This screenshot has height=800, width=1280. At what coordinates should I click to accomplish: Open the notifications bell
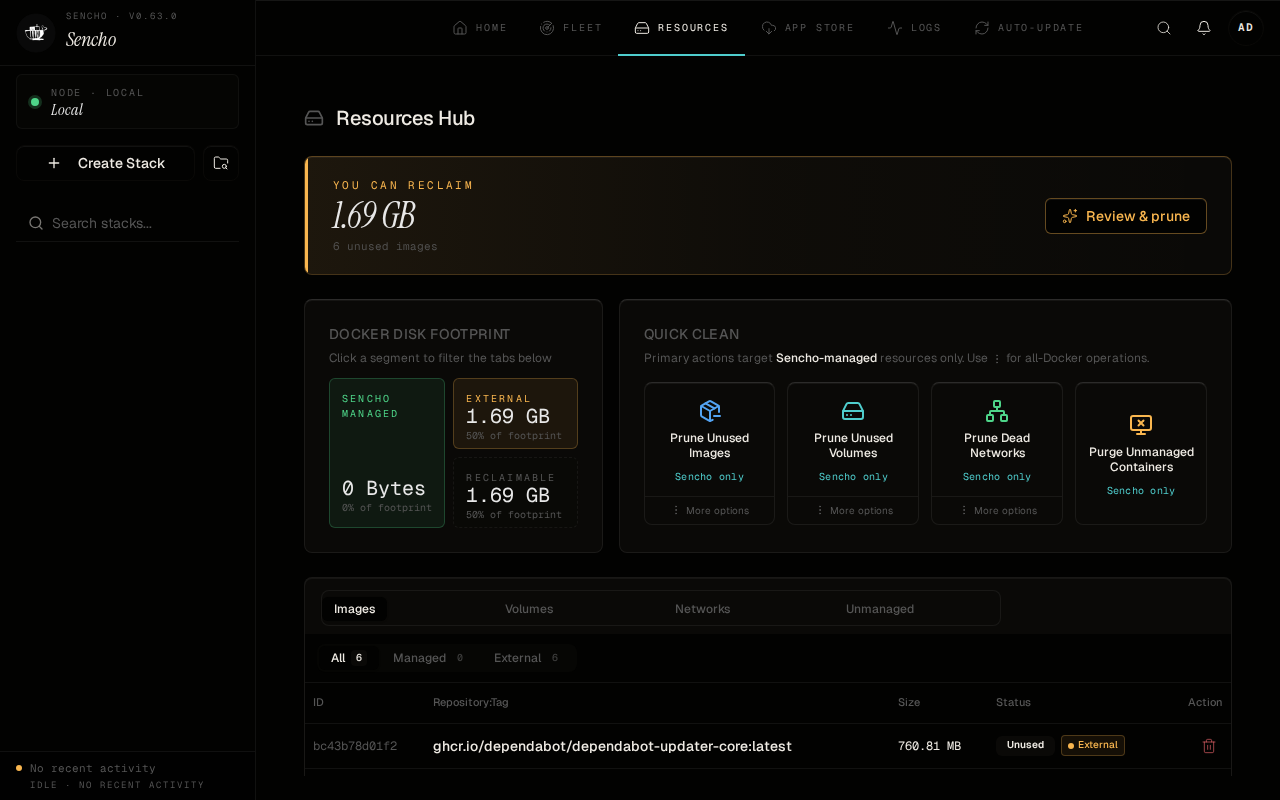[x=1204, y=28]
